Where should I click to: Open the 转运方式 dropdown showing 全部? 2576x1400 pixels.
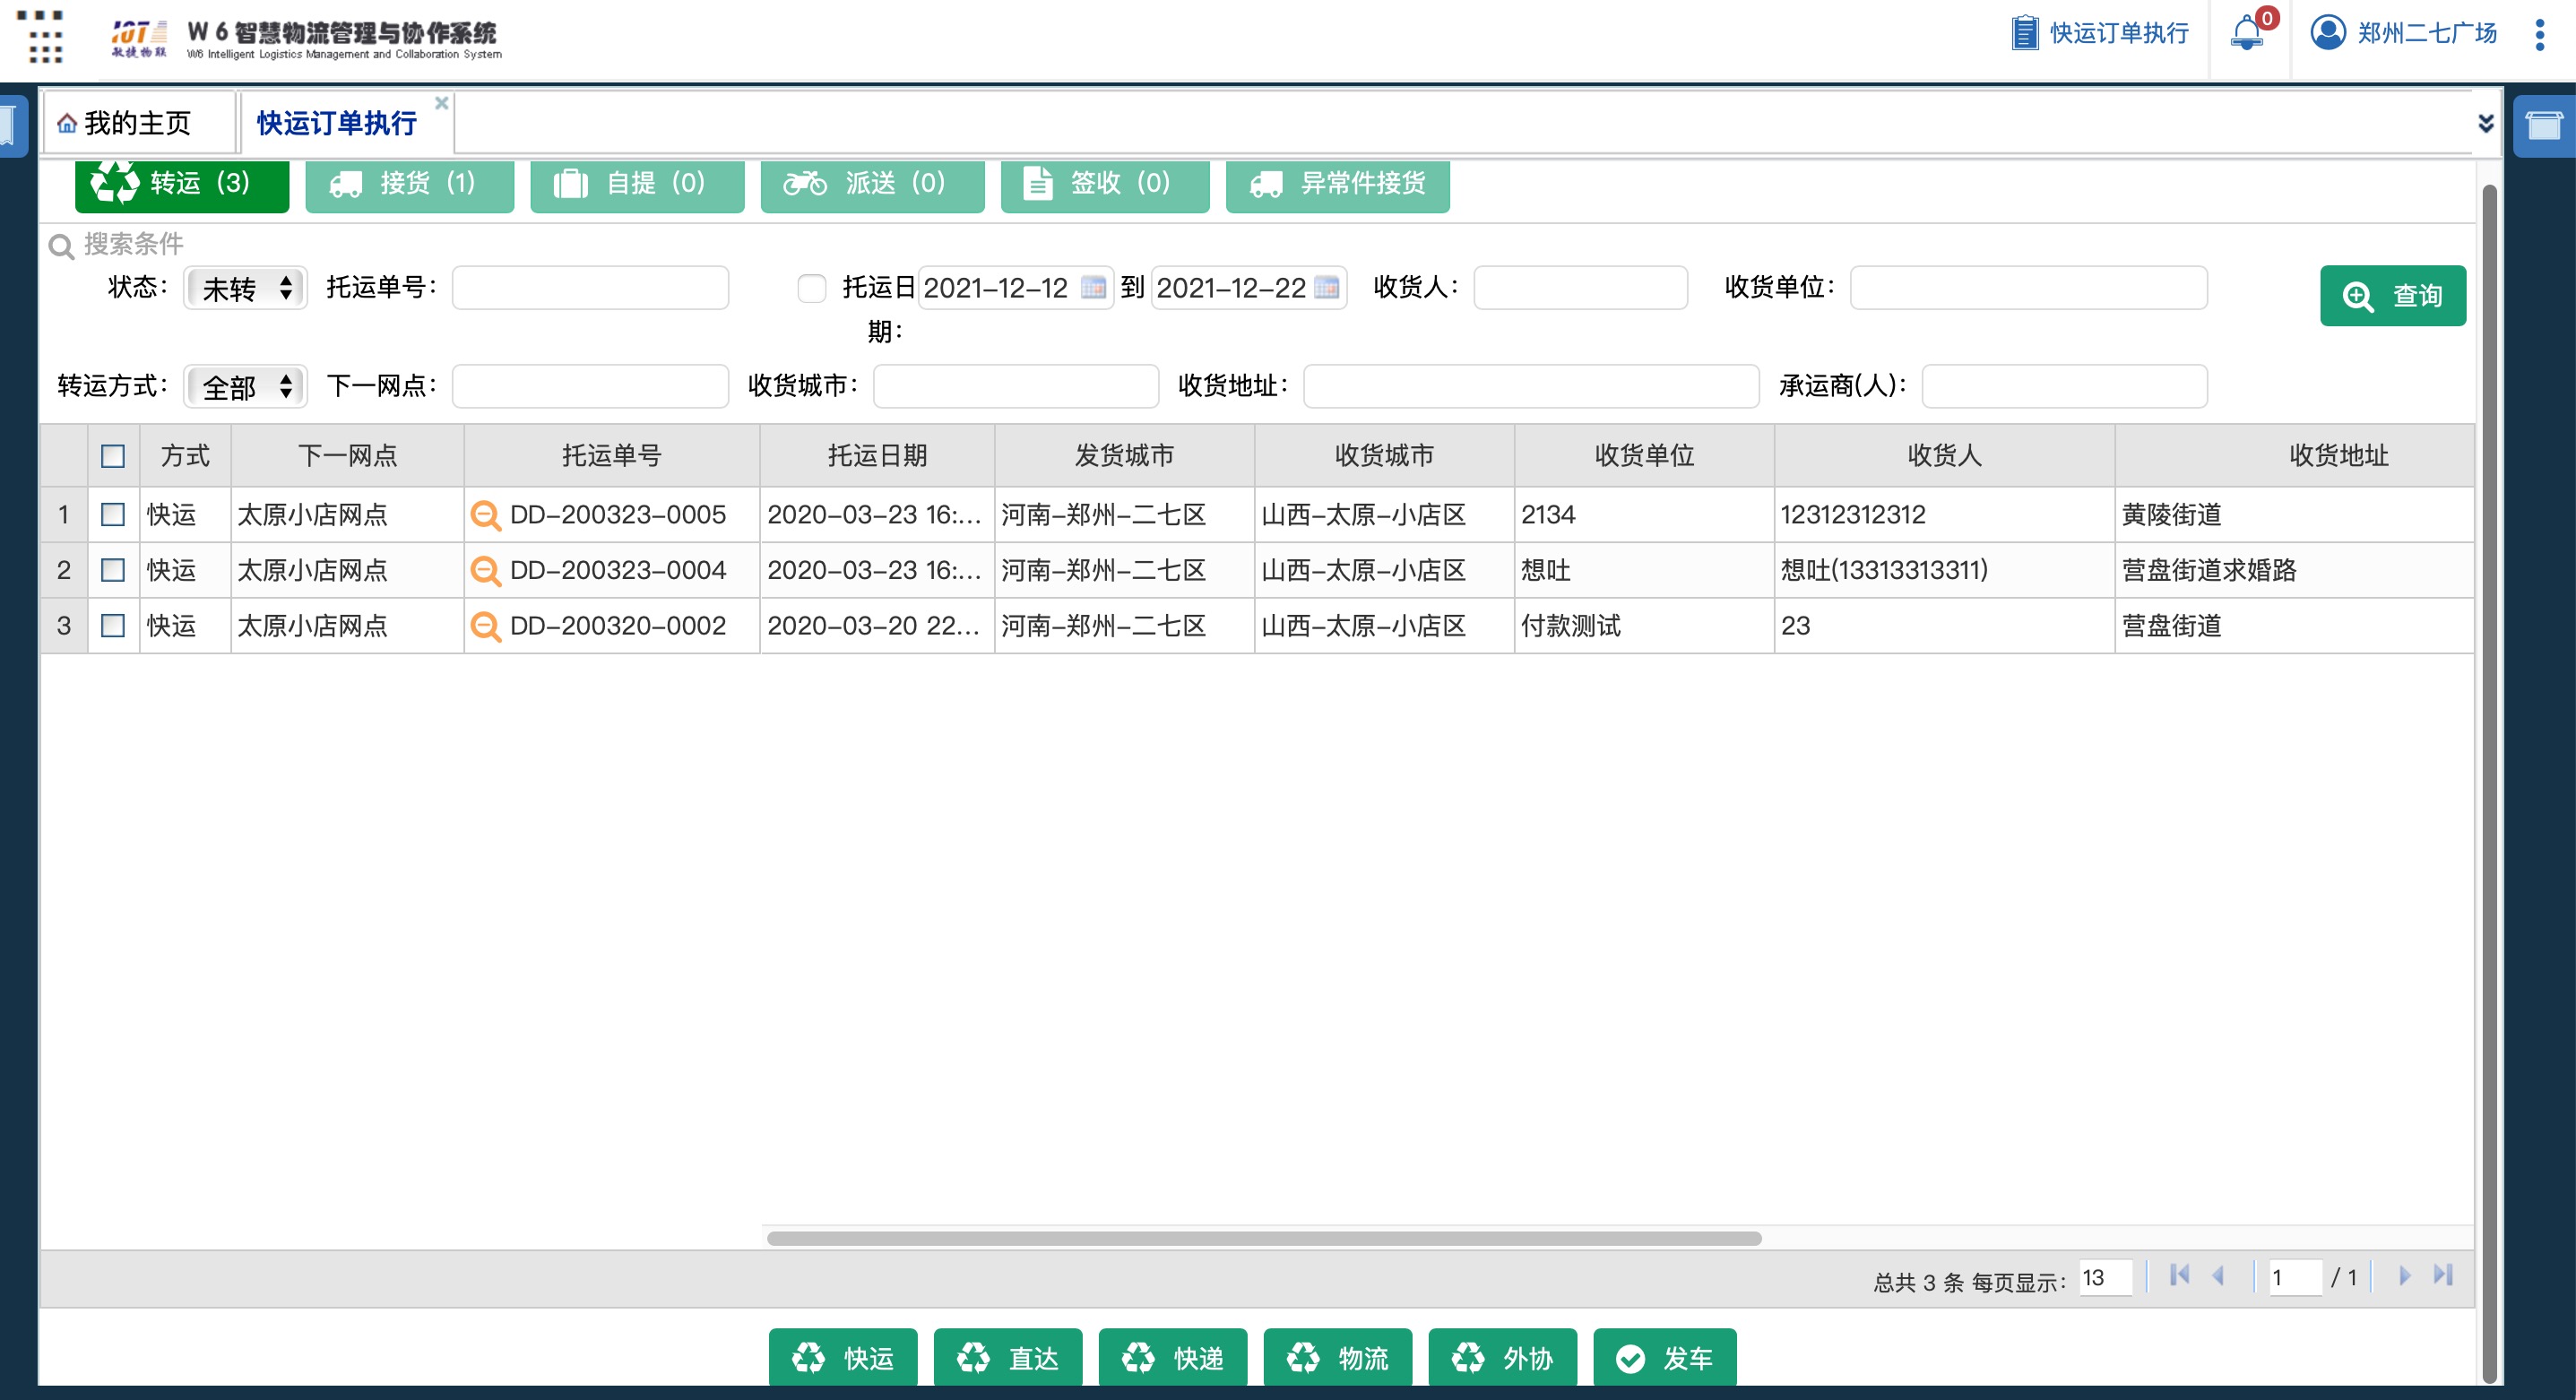(x=246, y=386)
